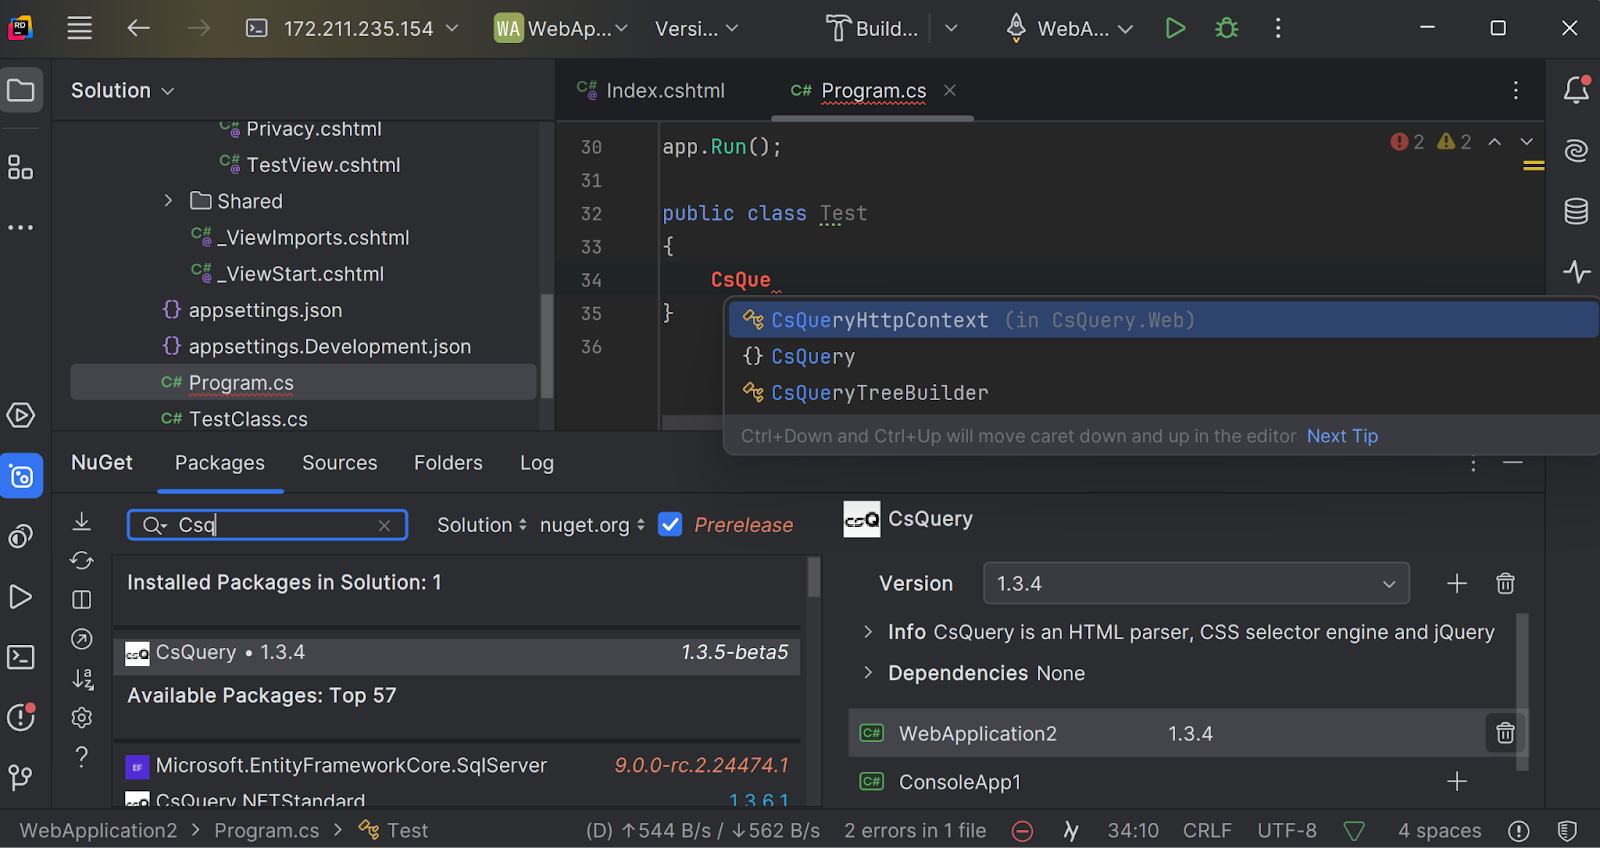Expand the Info section
Viewport: 1600px width, 848px height.
(x=868, y=632)
